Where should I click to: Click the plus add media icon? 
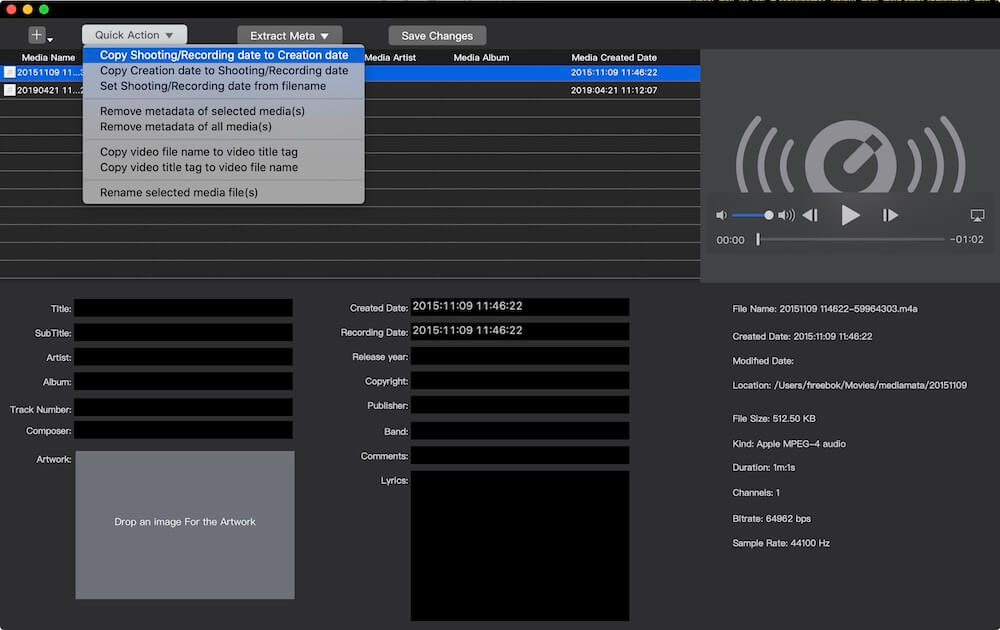point(37,35)
